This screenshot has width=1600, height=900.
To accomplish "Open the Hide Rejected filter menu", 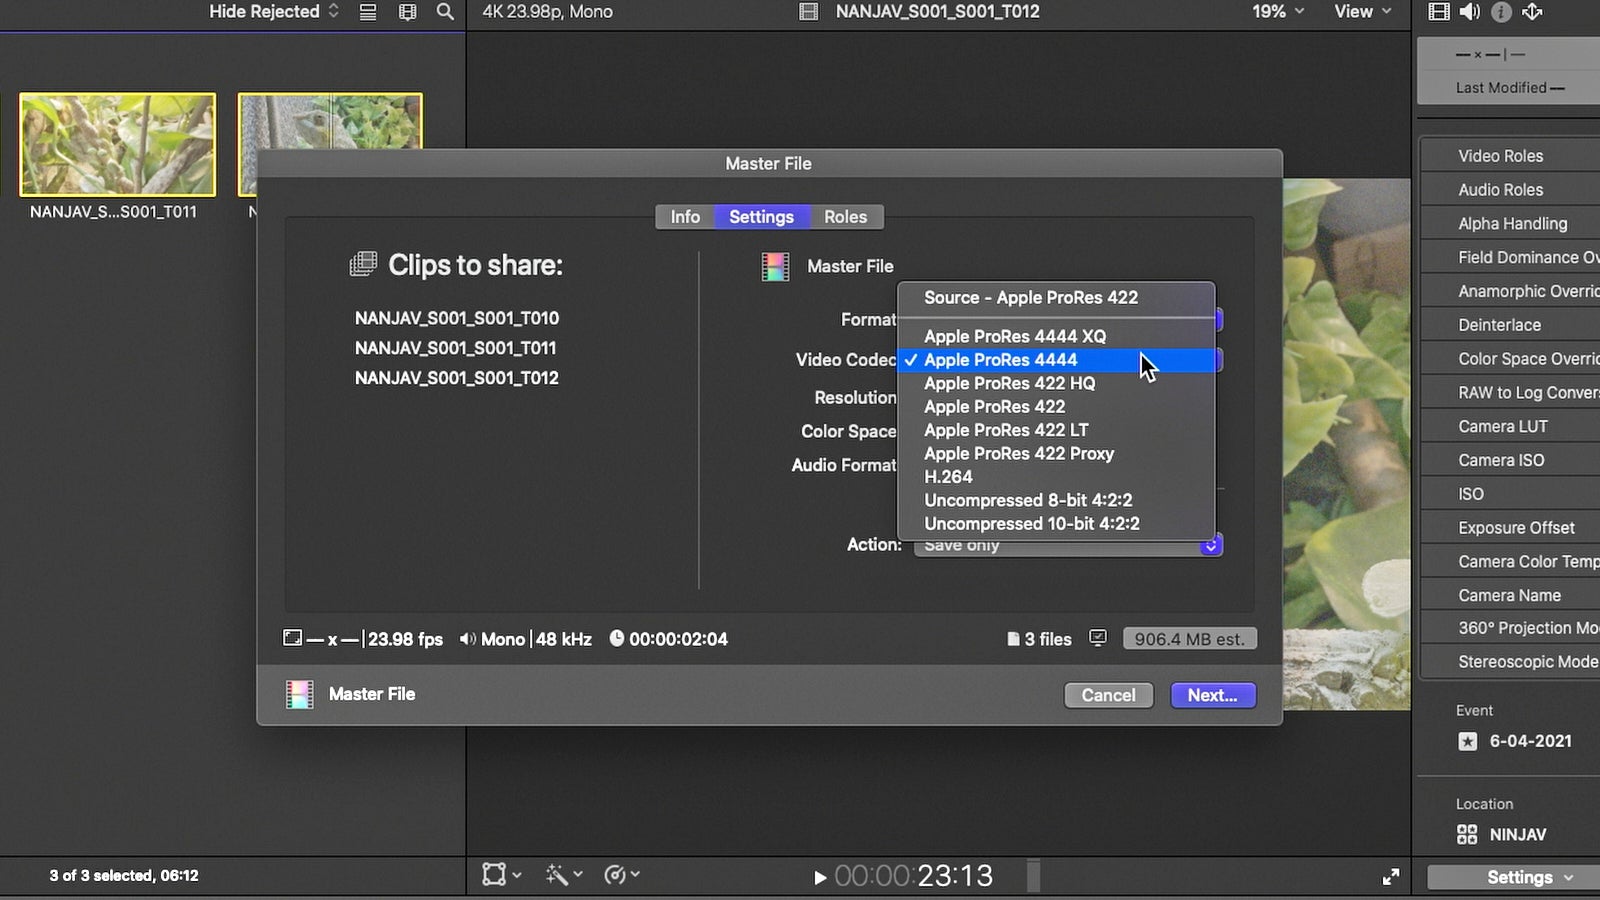I will 274,12.
